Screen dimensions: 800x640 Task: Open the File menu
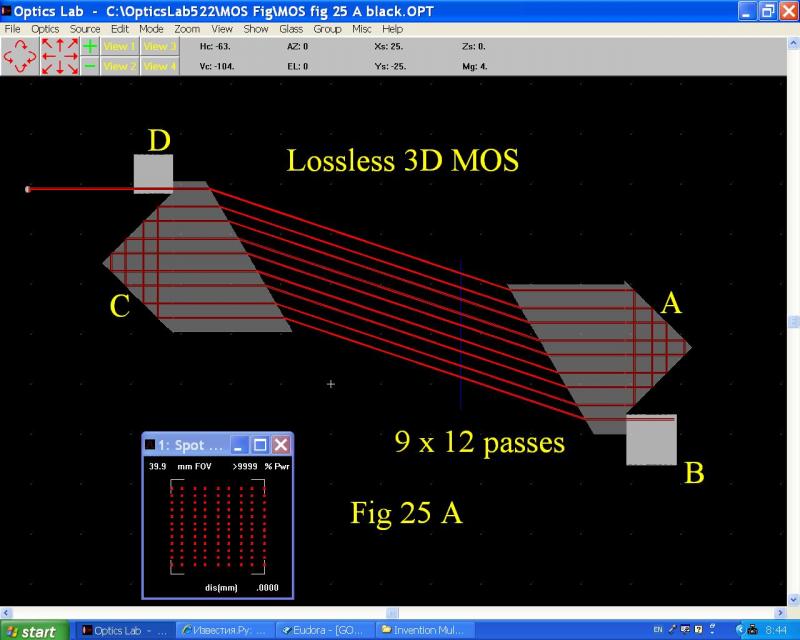[x=12, y=29]
